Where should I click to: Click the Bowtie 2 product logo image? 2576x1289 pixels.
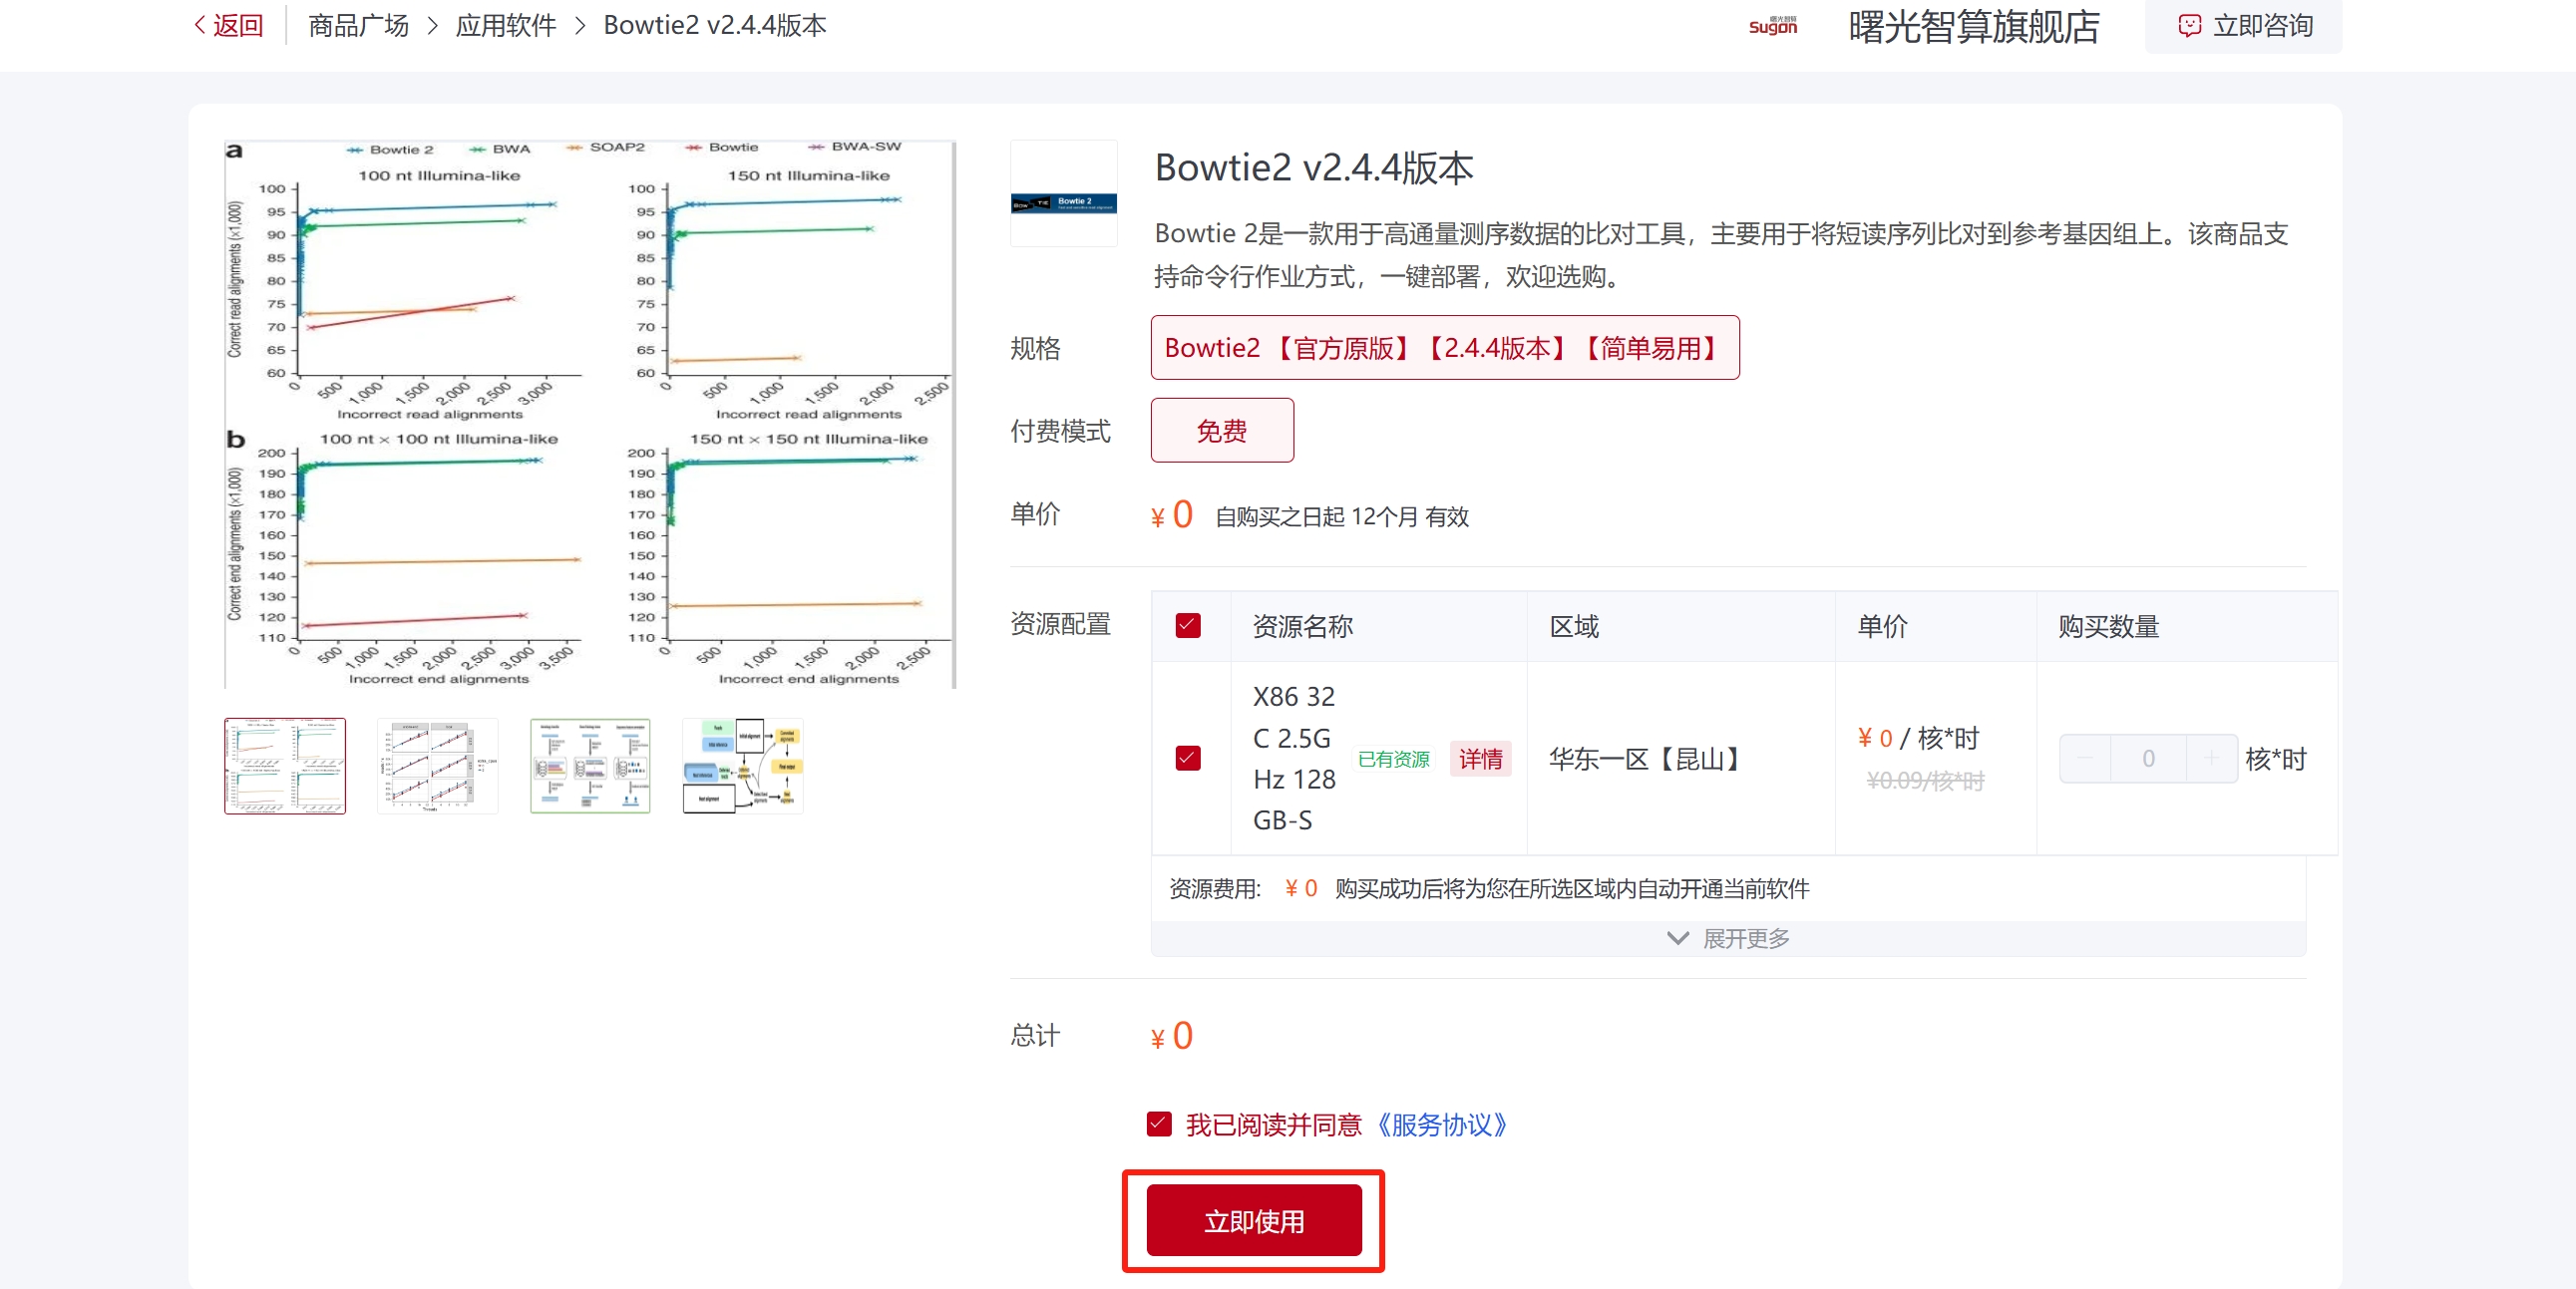1063,203
